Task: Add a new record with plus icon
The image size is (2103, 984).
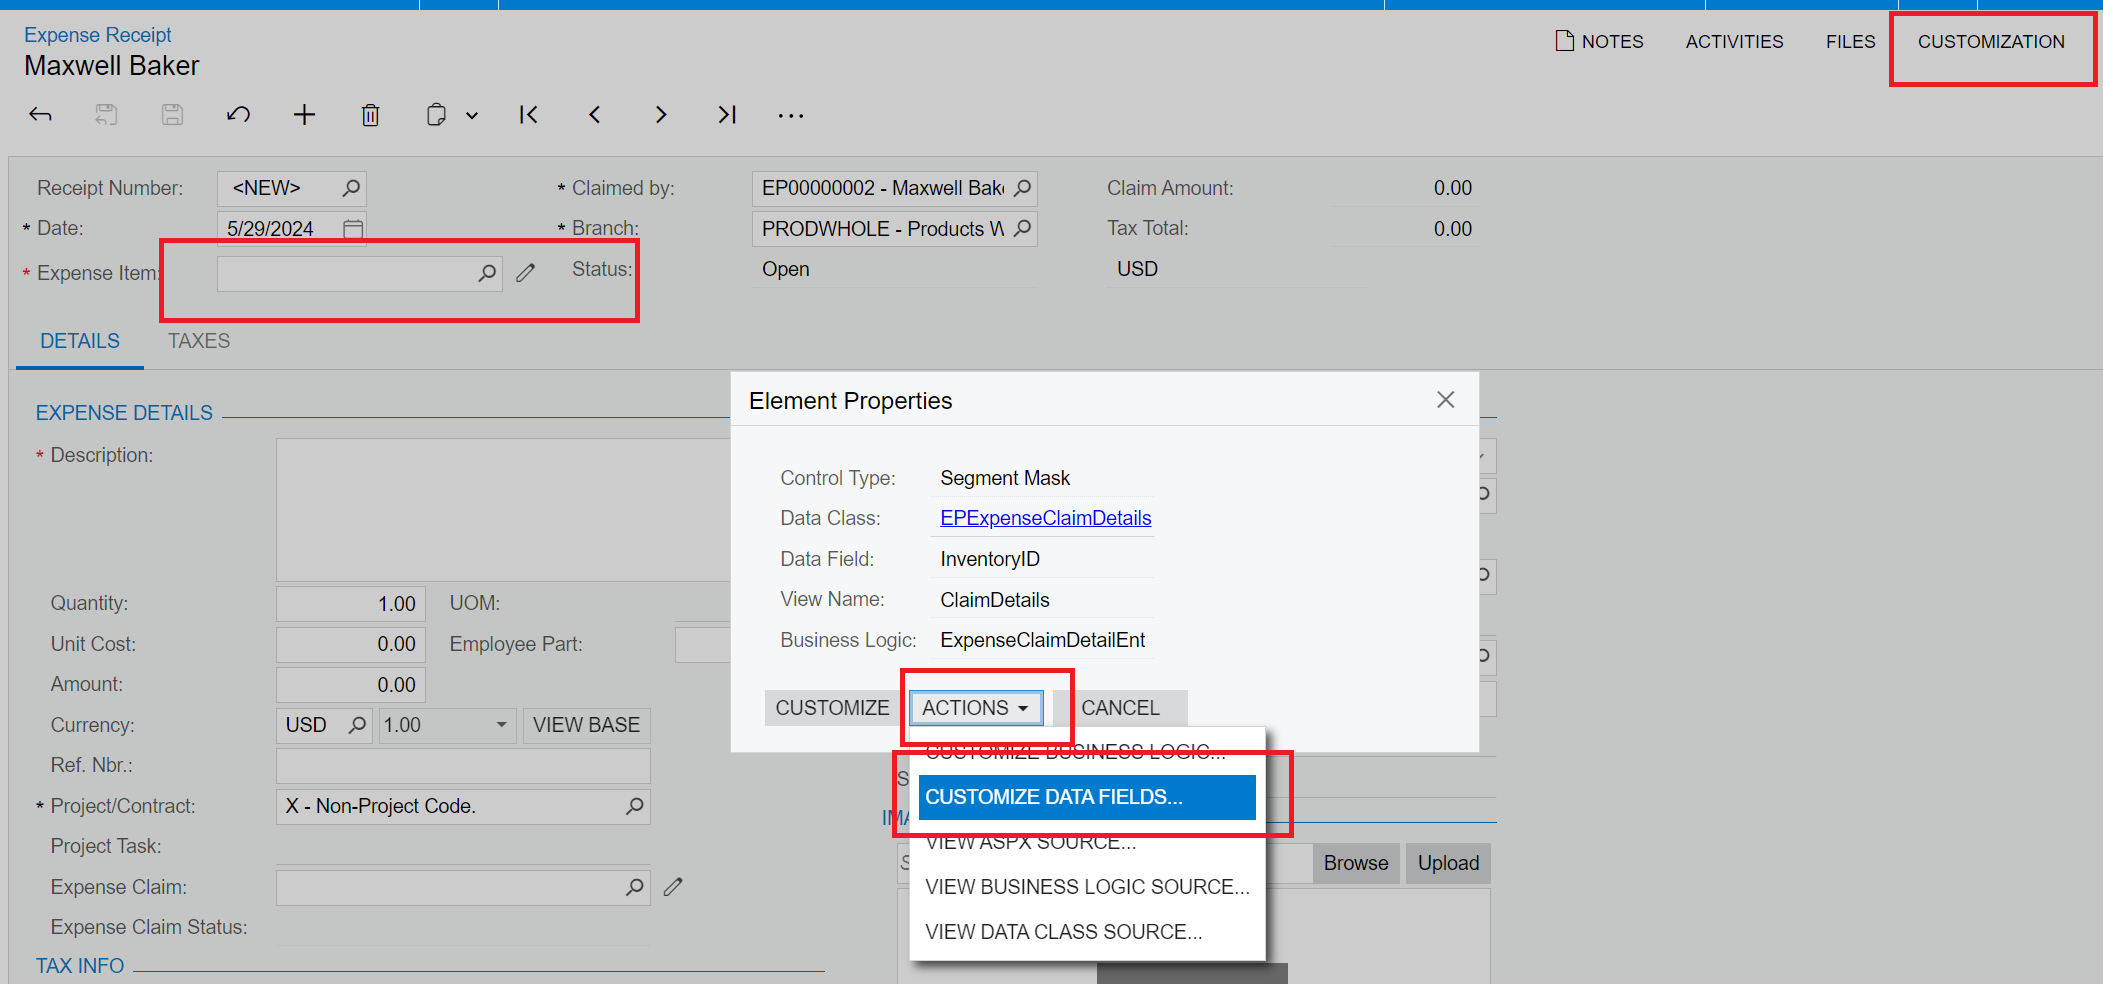Action: click(304, 115)
